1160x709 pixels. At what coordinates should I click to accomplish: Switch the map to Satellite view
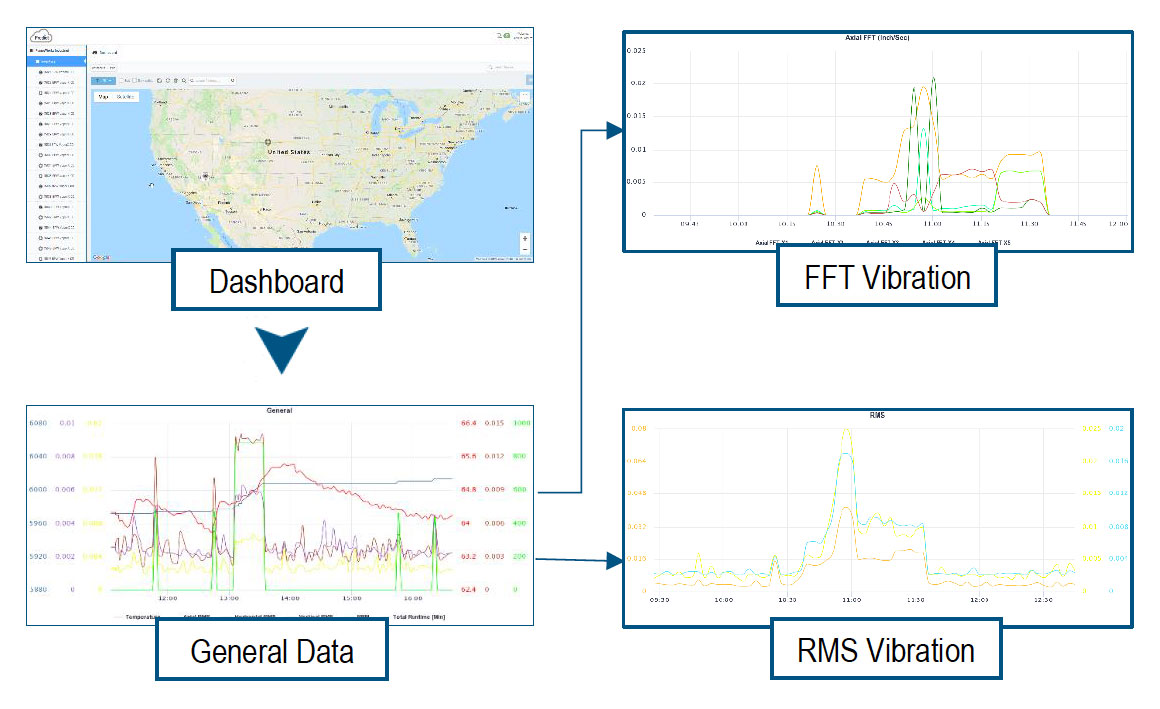tap(125, 96)
